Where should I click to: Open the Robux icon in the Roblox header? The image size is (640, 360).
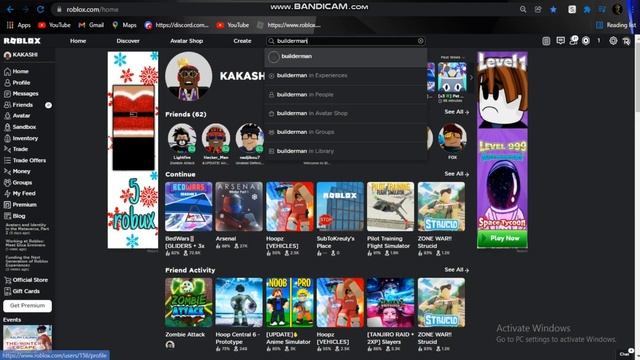pos(586,41)
